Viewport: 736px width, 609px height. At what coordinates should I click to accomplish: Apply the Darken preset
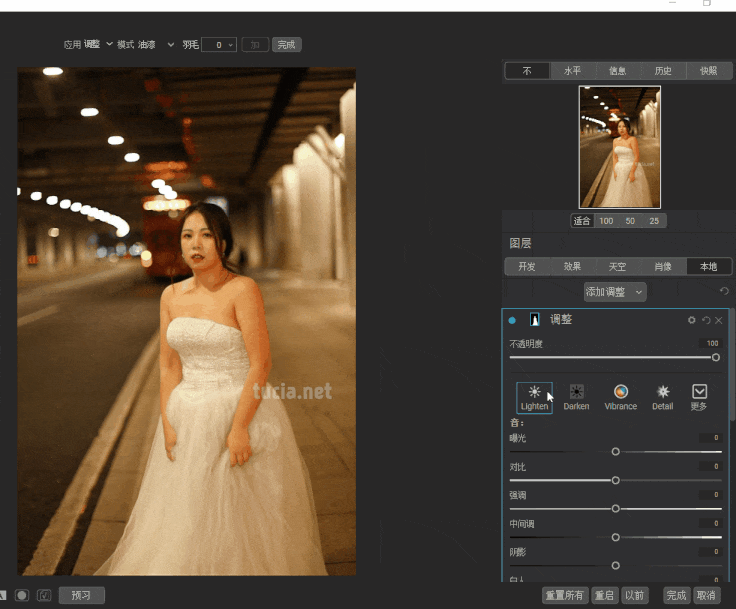[x=576, y=393]
